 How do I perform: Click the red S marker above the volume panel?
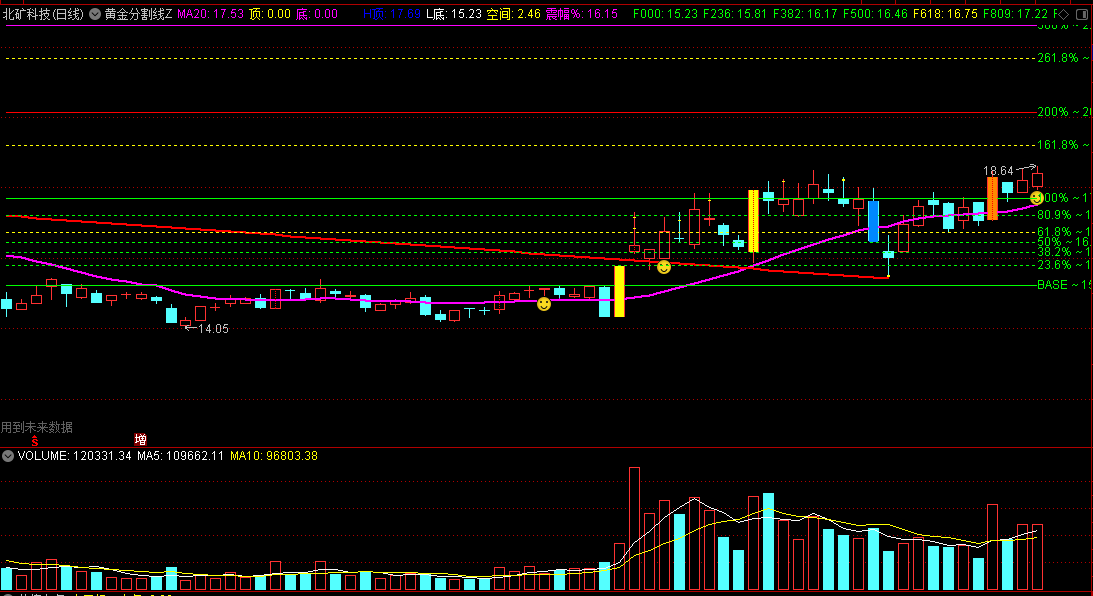point(35,442)
